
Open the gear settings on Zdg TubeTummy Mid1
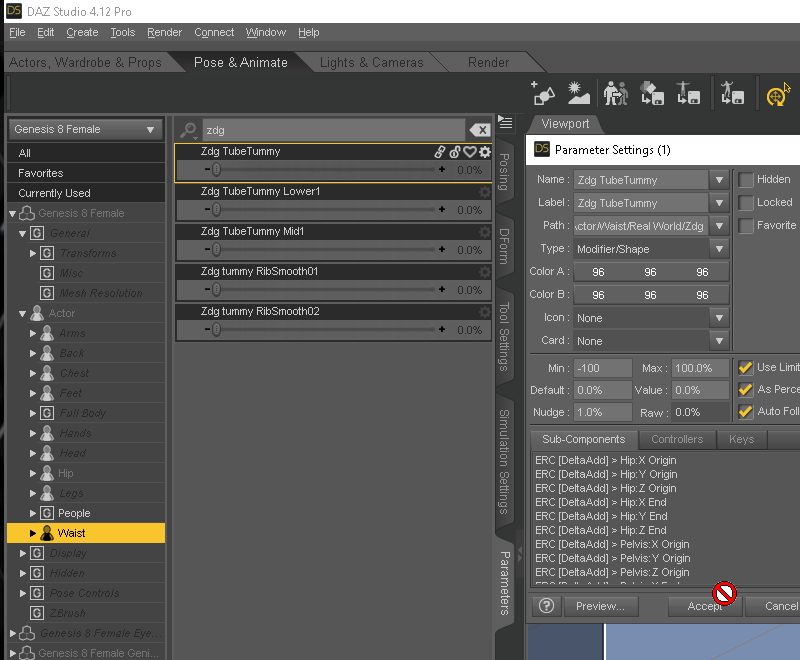coord(485,232)
